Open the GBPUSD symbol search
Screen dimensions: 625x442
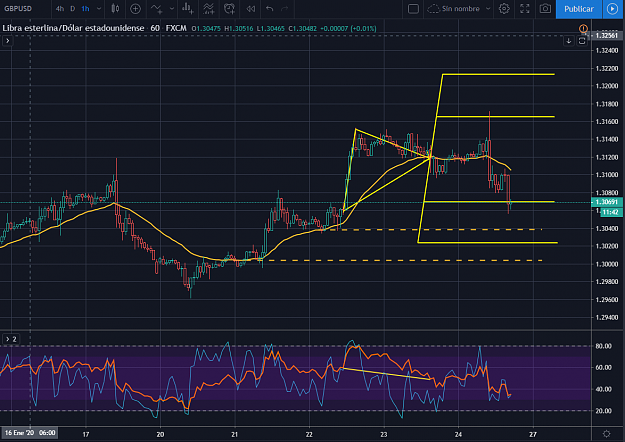tap(18, 8)
